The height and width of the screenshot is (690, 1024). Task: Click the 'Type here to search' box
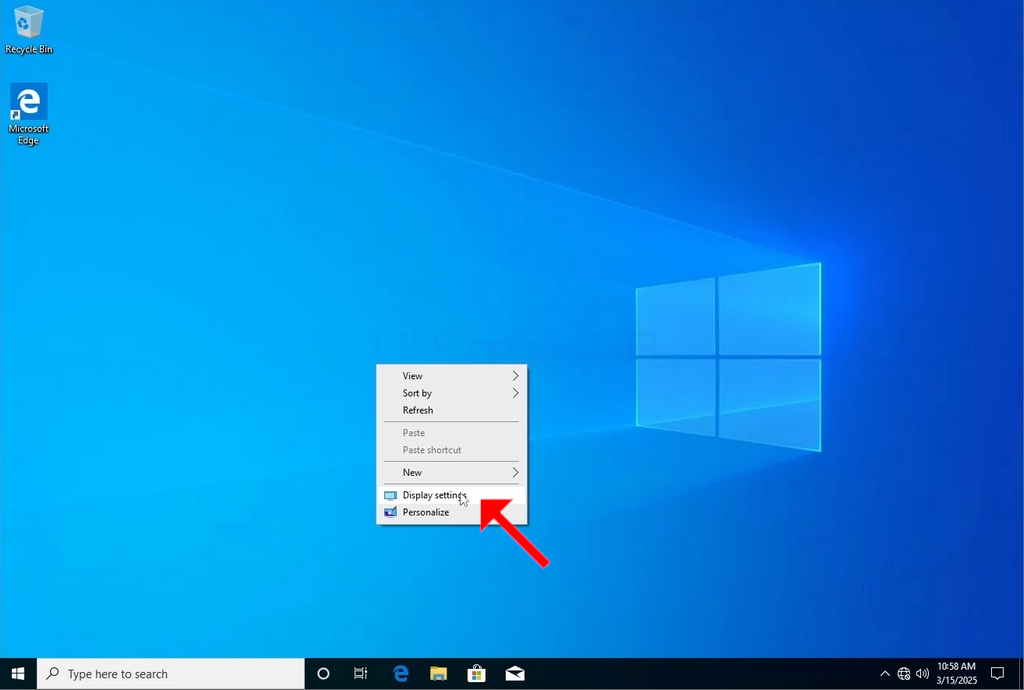pyautogui.click(x=171, y=674)
